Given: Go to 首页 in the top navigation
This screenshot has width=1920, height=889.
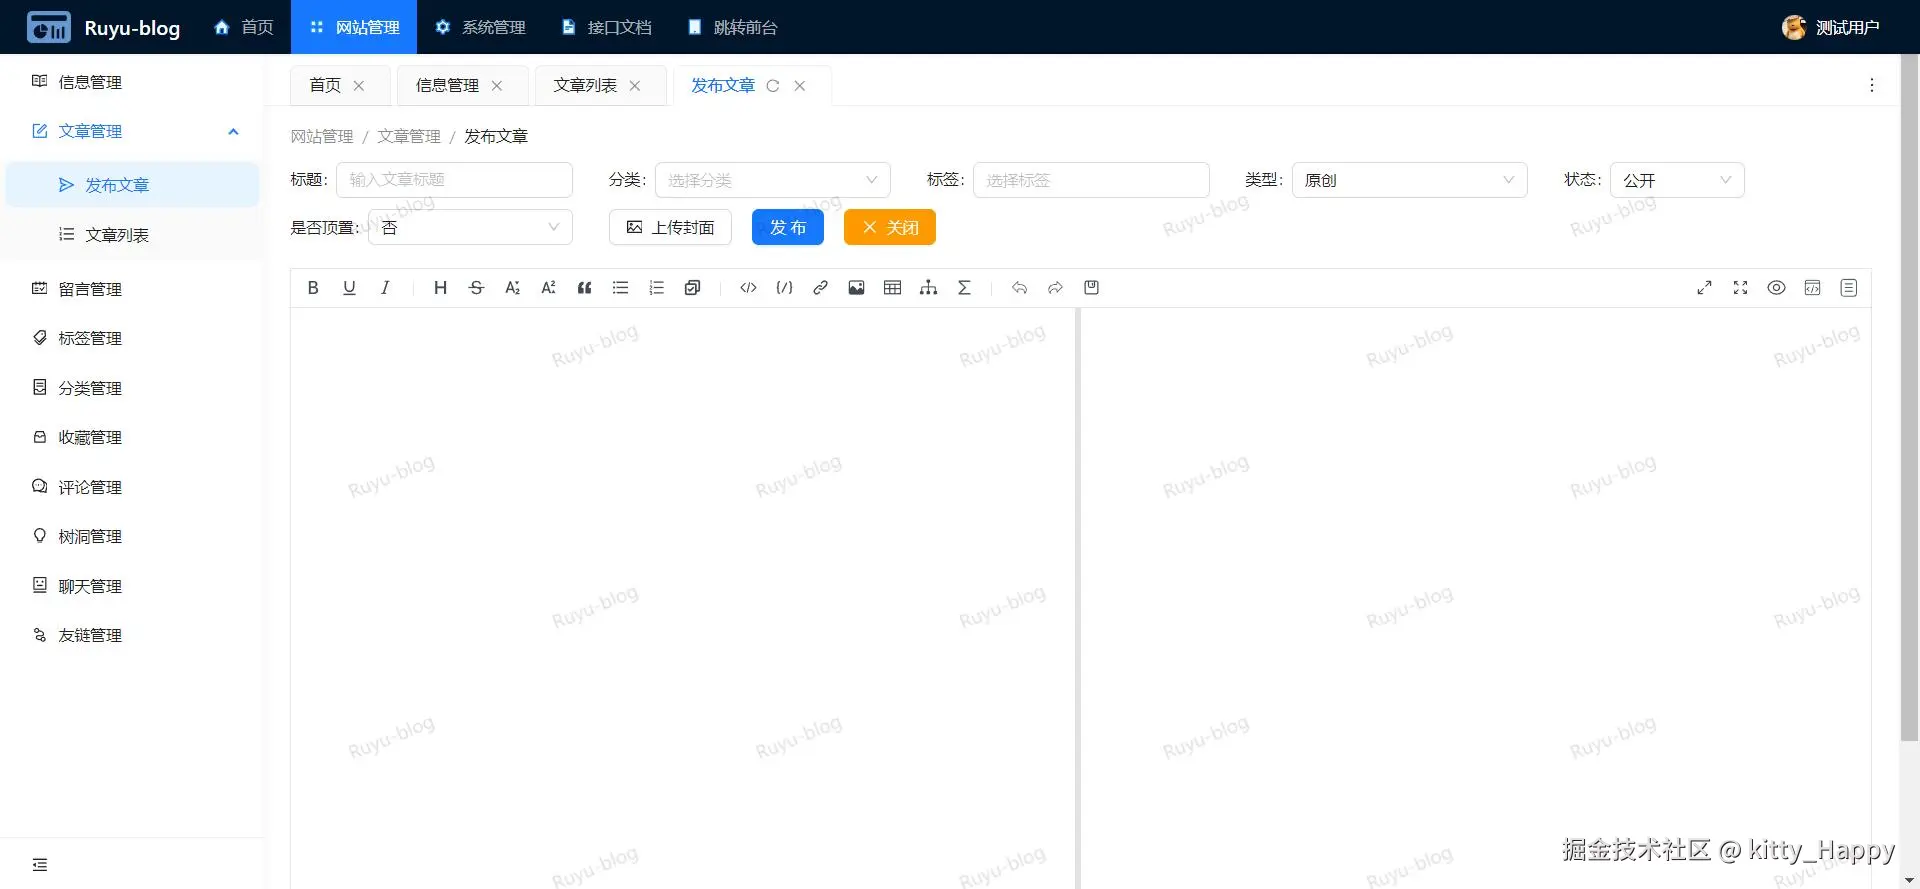Looking at the screenshot, I should (244, 27).
